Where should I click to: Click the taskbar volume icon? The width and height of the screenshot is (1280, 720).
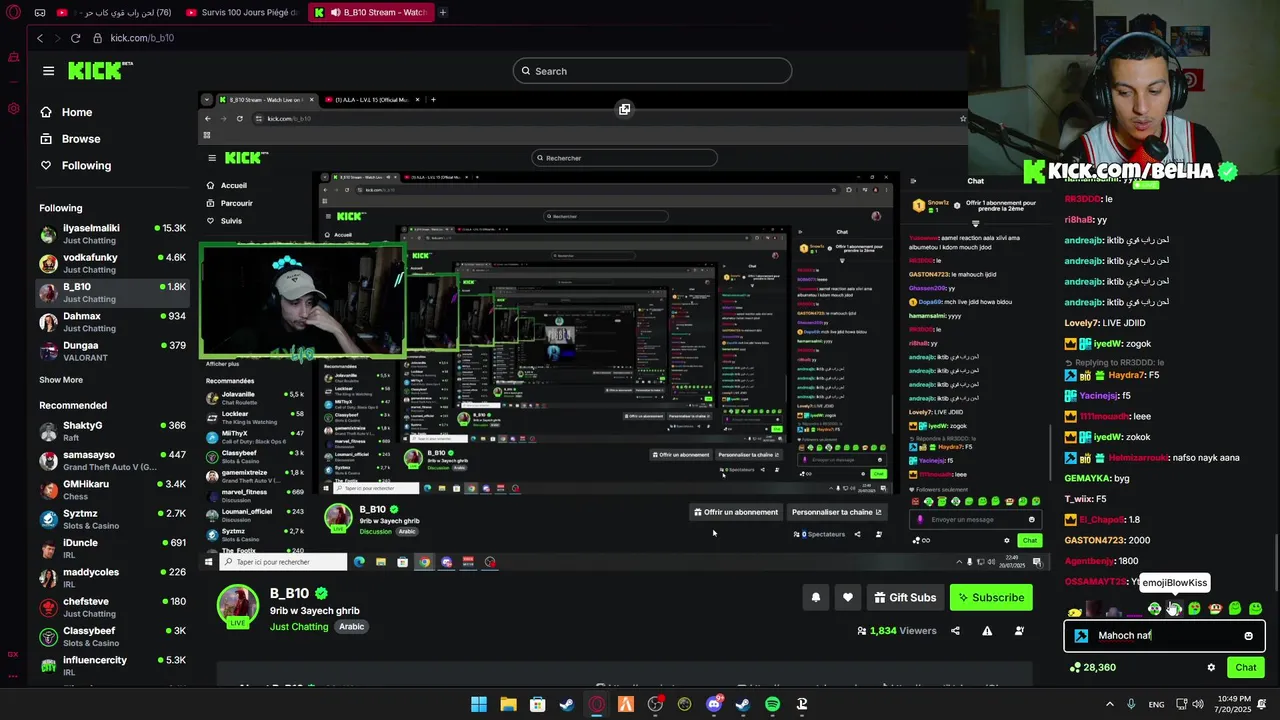point(1198,704)
